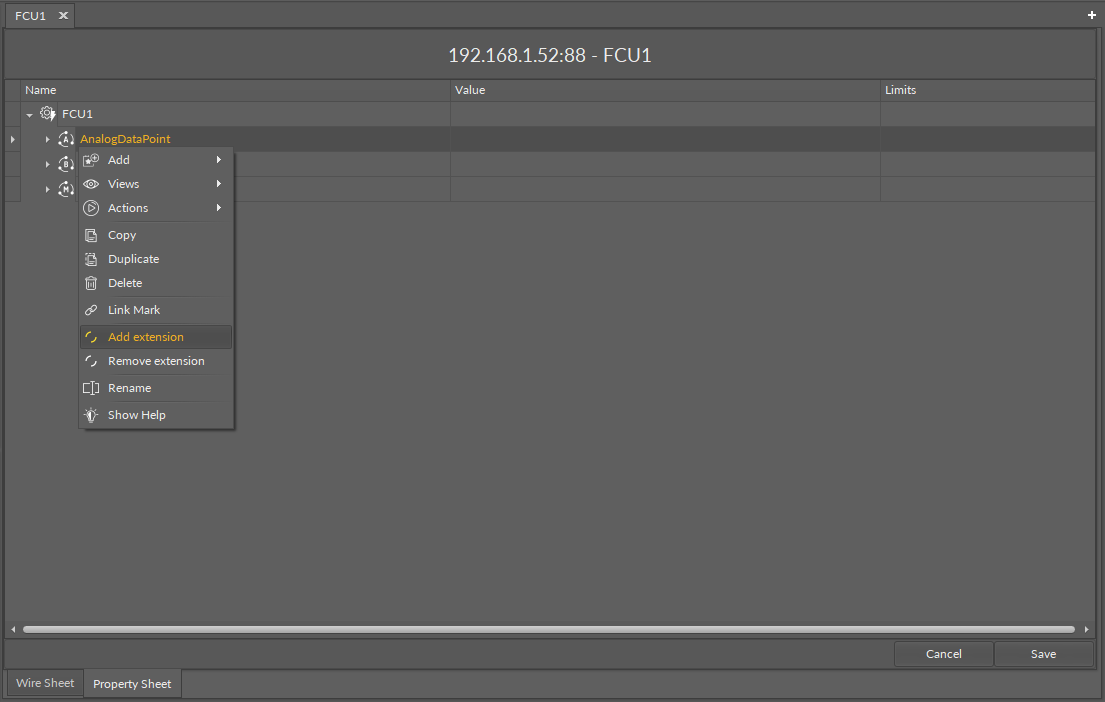Click the Rename icon in context menu
This screenshot has width=1105, height=702.
(x=91, y=388)
